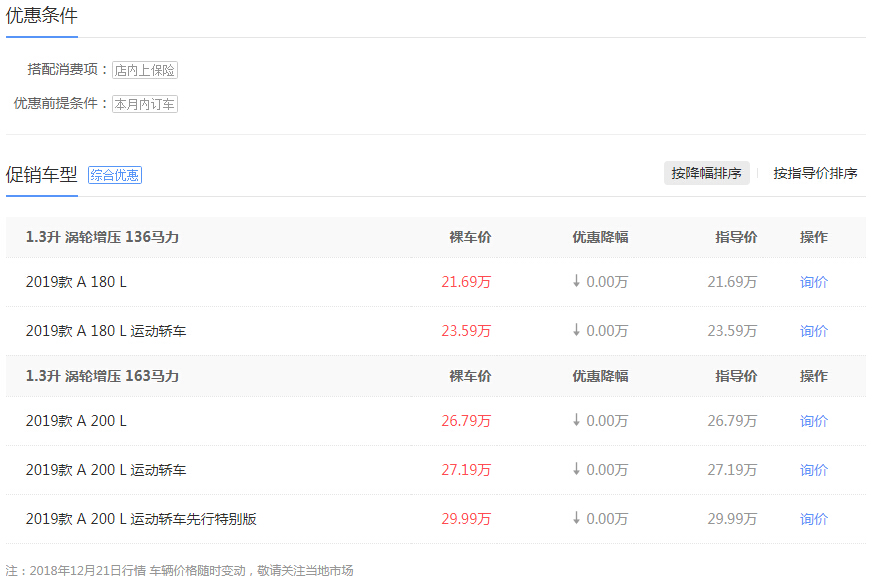Click the gray guide price 26.79万
This screenshot has height=586, width=879.
732,421
